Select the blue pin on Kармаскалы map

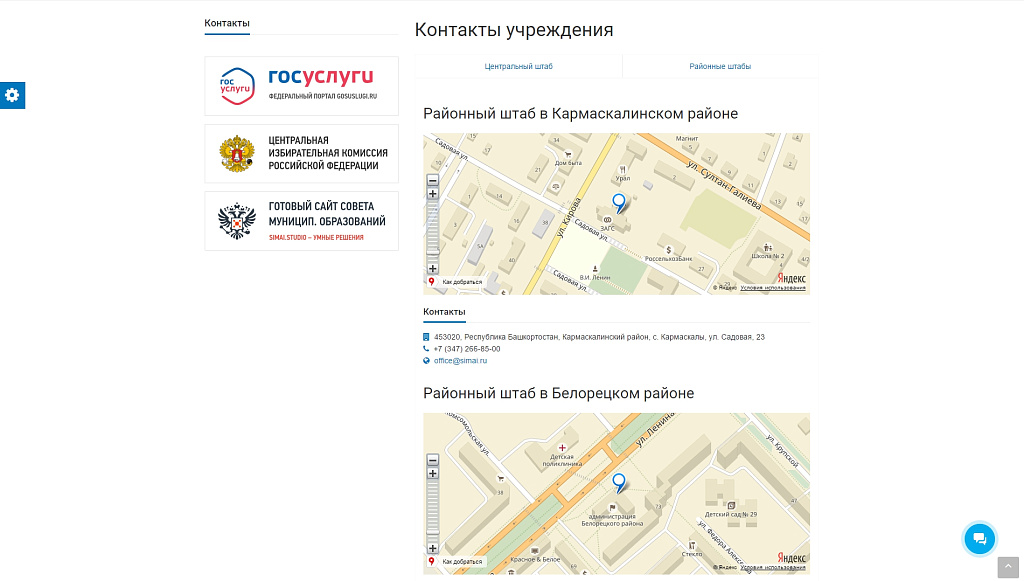pyautogui.click(x=618, y=200)
